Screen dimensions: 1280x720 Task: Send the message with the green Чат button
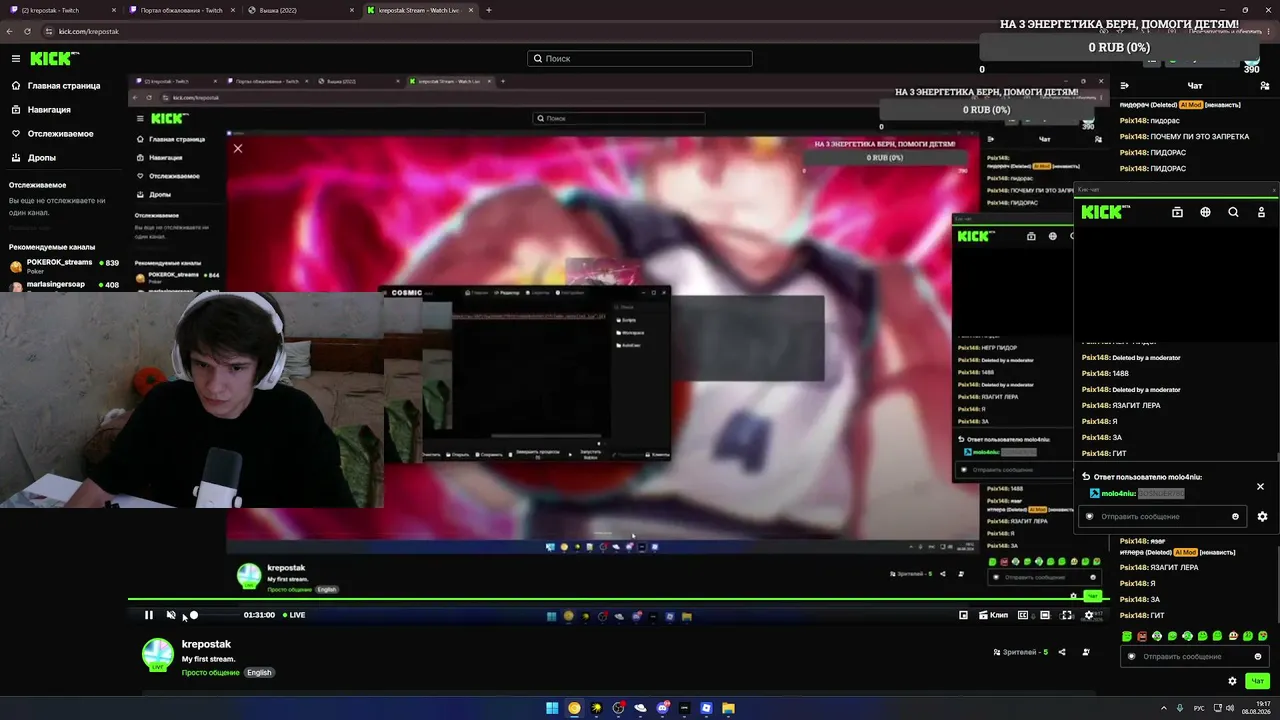1258,681
